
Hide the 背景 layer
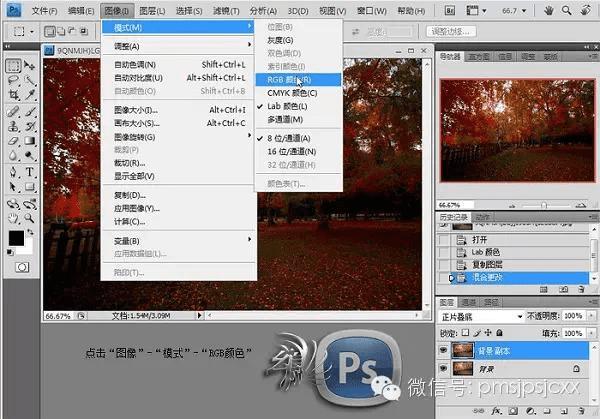pyautogui.click(x=443, y=368)
